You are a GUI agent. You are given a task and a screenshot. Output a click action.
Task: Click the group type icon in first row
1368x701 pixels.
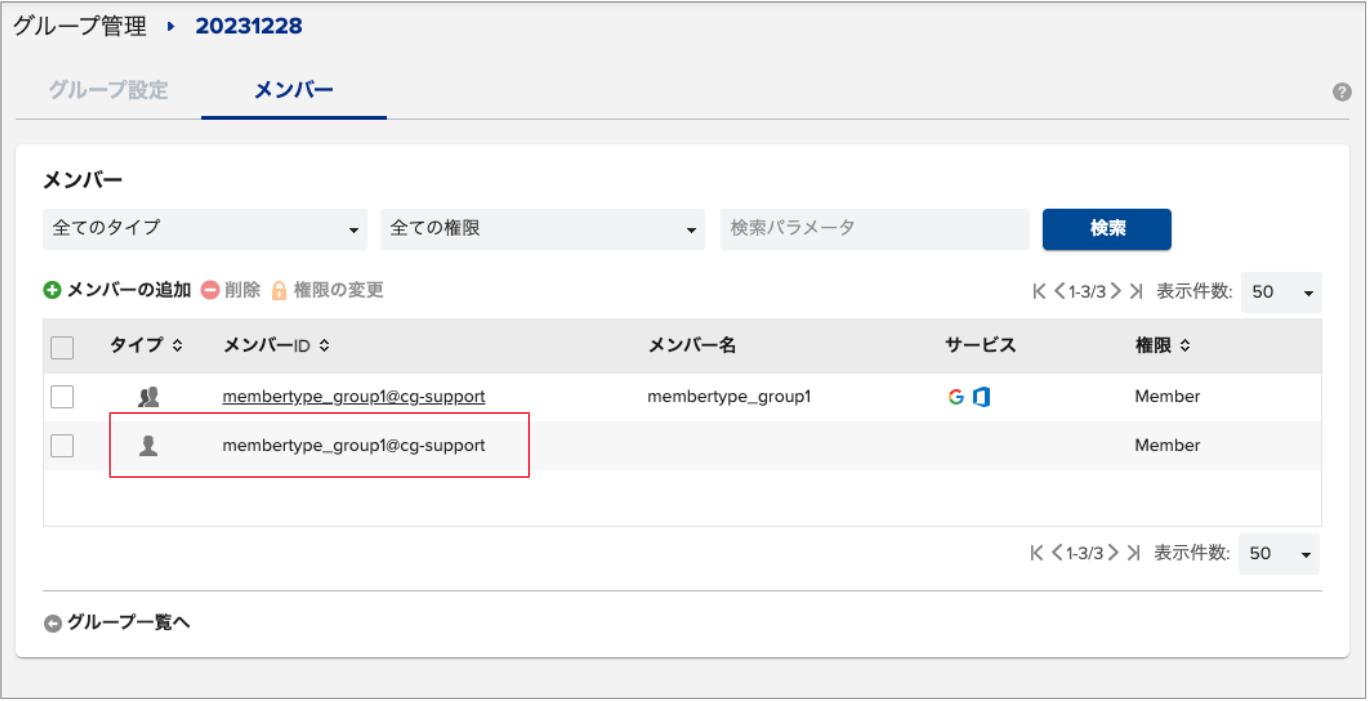148,397
